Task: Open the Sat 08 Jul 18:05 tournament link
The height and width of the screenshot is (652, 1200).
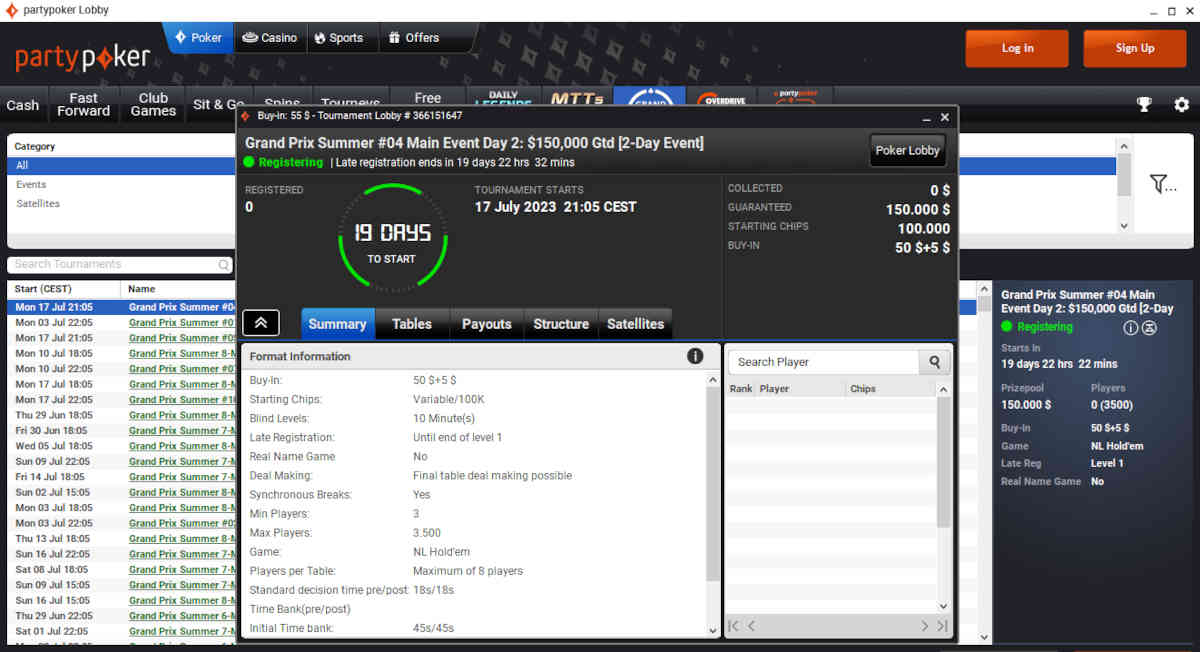Action: coord(181,570)
